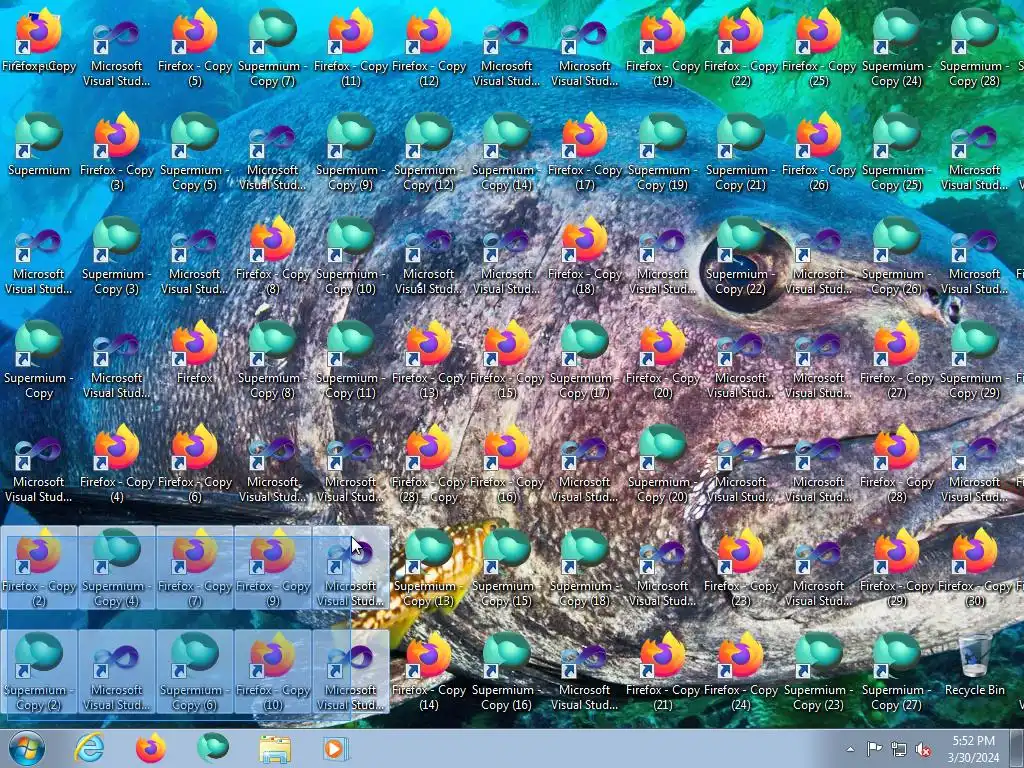This screenshot has height=768, width=1024.
Task: Select Firefox - Copy (14) icon
Action: [428, 671]
